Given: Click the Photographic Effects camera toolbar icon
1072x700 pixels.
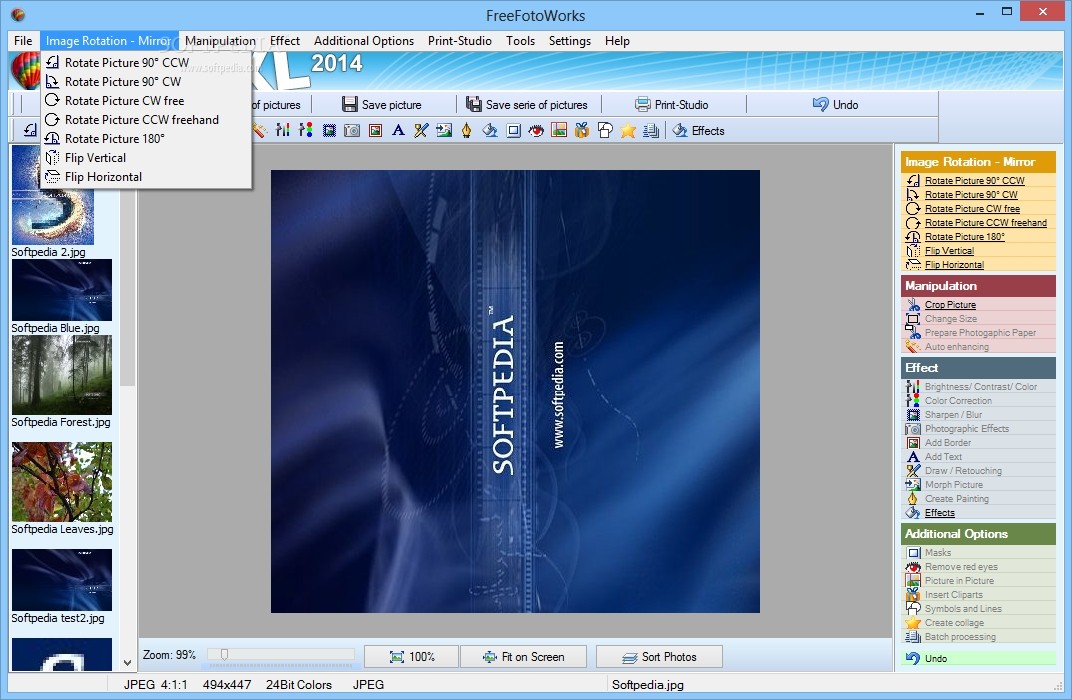Looking at the screenshot, I should click(352, 130).
